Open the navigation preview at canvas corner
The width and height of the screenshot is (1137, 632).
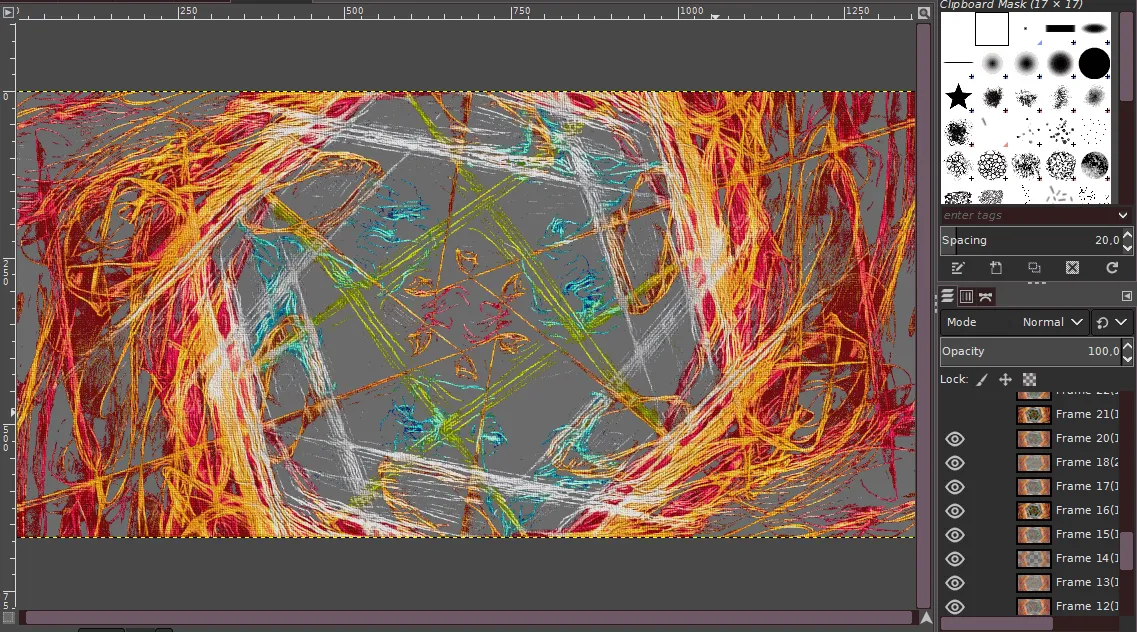click(926, 618)
